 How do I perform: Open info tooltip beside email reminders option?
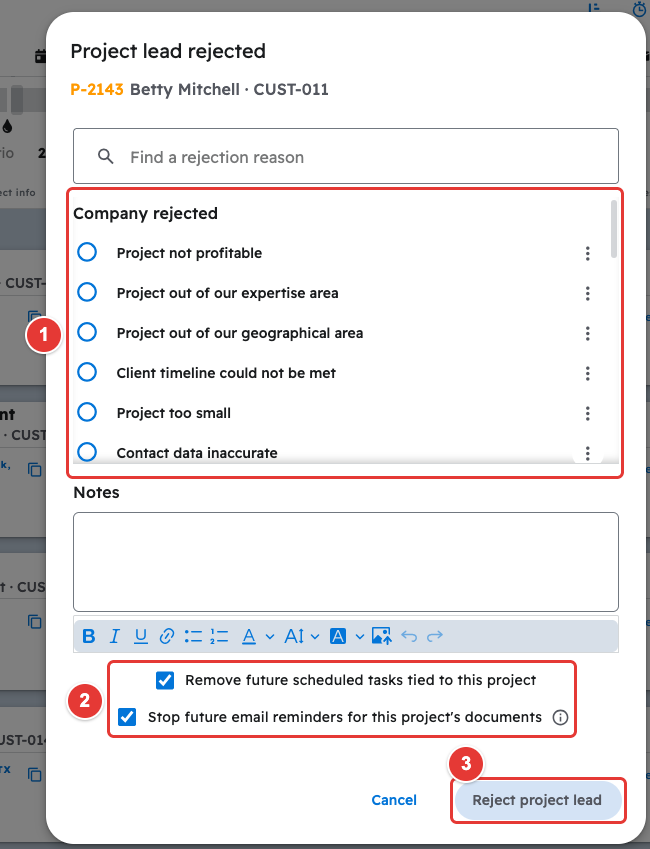[x=560, y=717]
